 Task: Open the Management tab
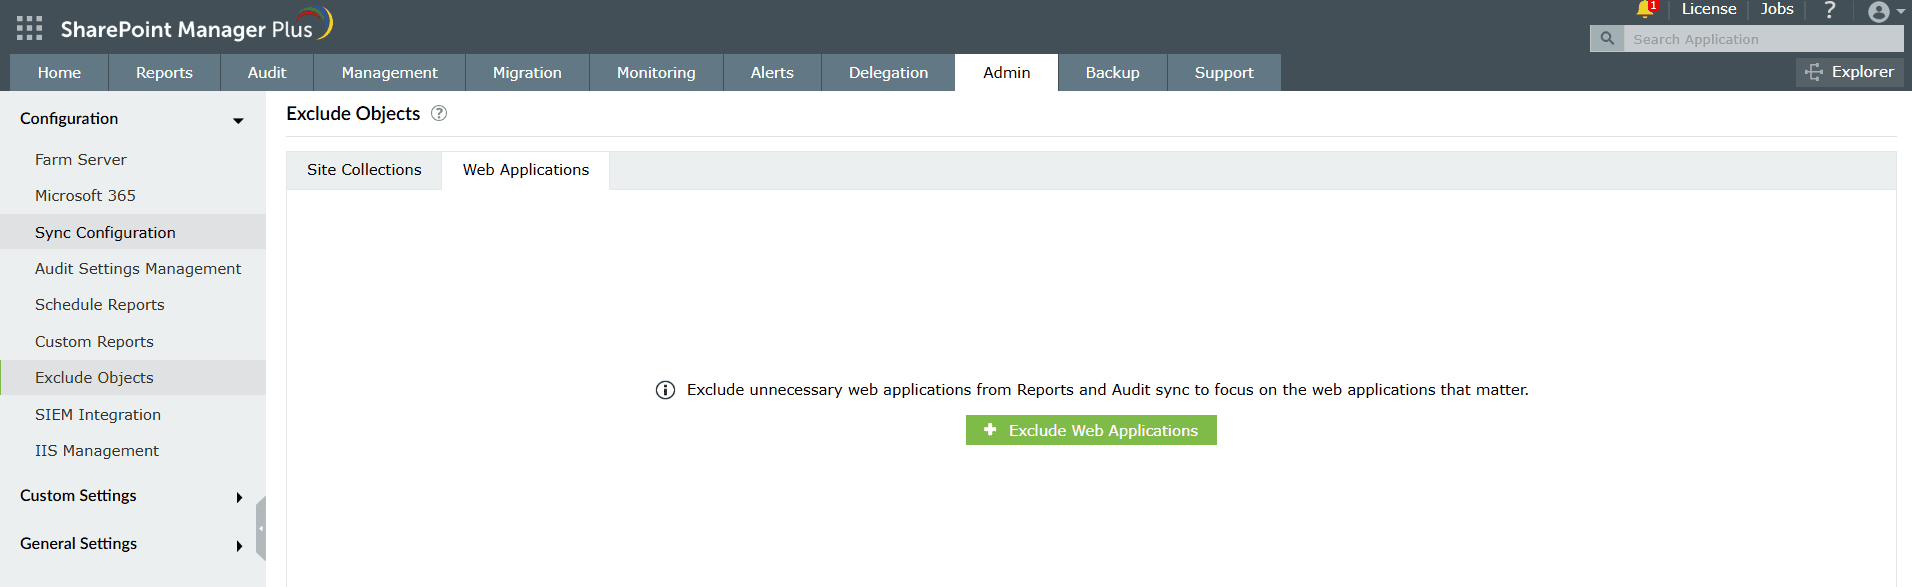[389, 73]
